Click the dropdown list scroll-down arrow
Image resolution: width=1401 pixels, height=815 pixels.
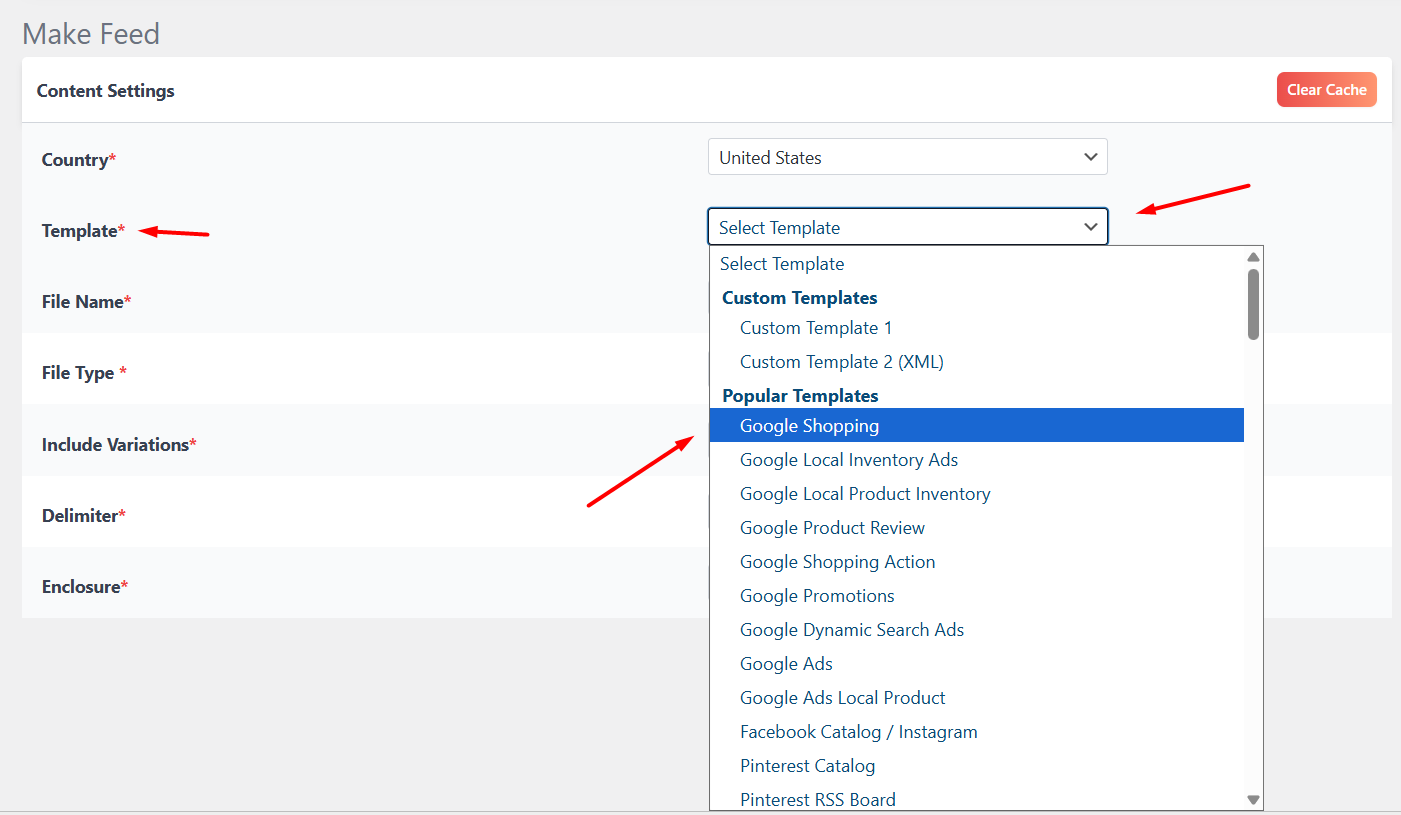[1253, 800]
